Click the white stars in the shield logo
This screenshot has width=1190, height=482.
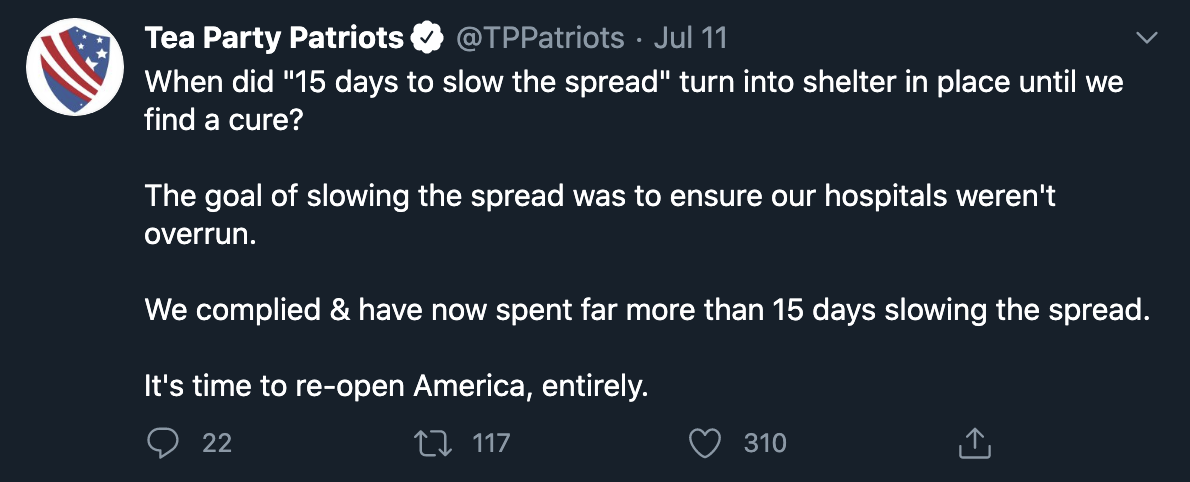(90, 47)
